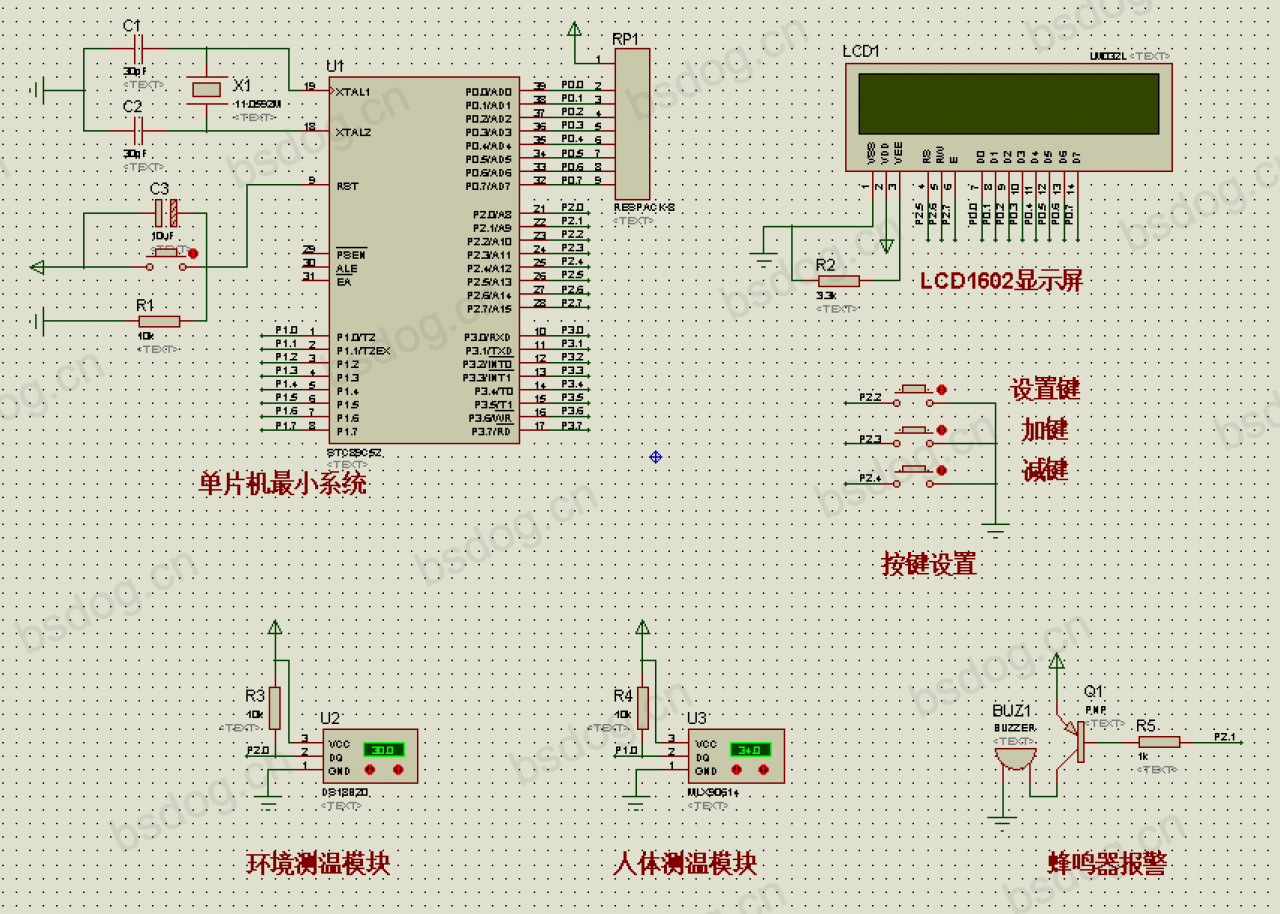This screenshot has height=914, width=1280.
Task: Click the P2.2 push button cap
Action: pyautogui.click(x=915, y=389)
